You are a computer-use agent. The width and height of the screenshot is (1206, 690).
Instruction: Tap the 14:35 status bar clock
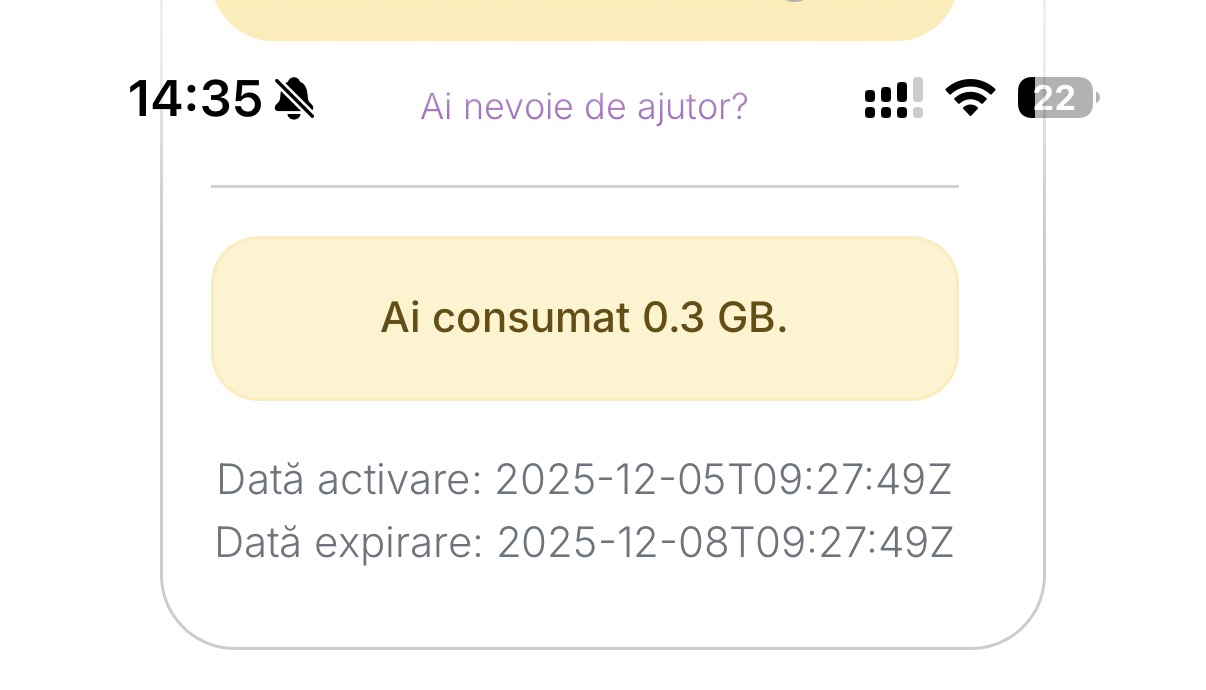(195, 99)
